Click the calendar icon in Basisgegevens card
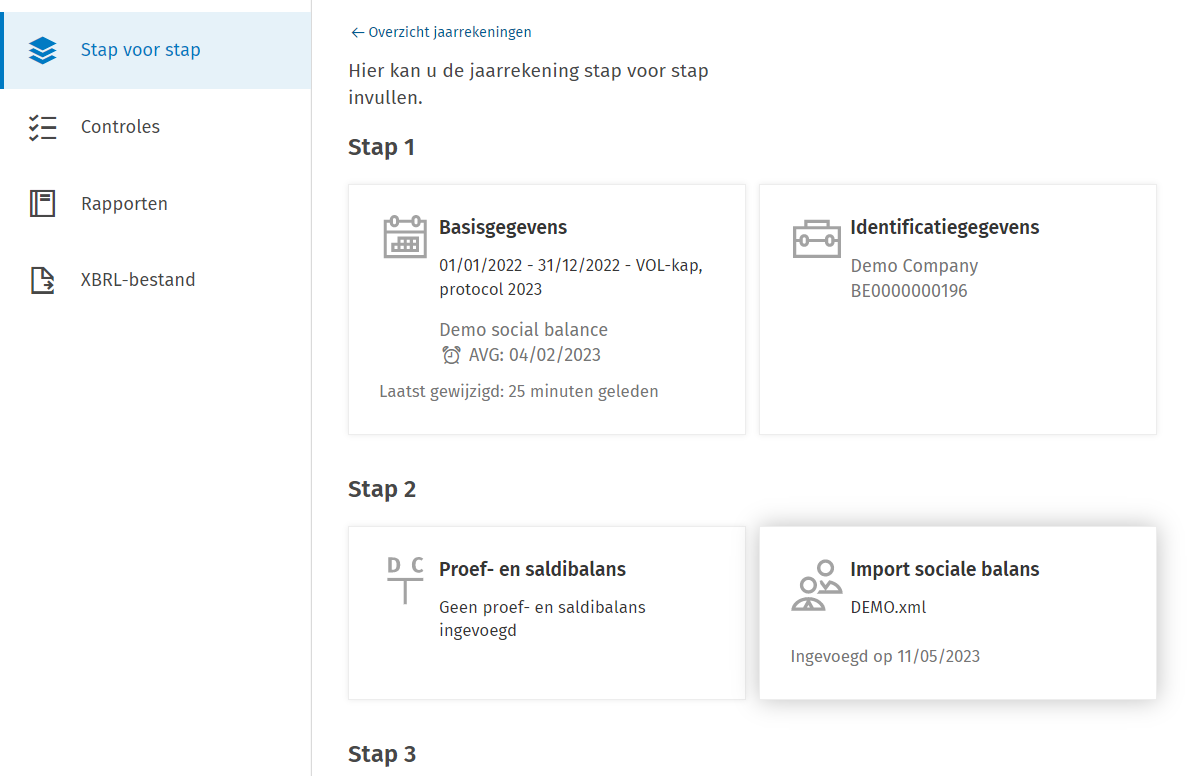 coord(405,237)
